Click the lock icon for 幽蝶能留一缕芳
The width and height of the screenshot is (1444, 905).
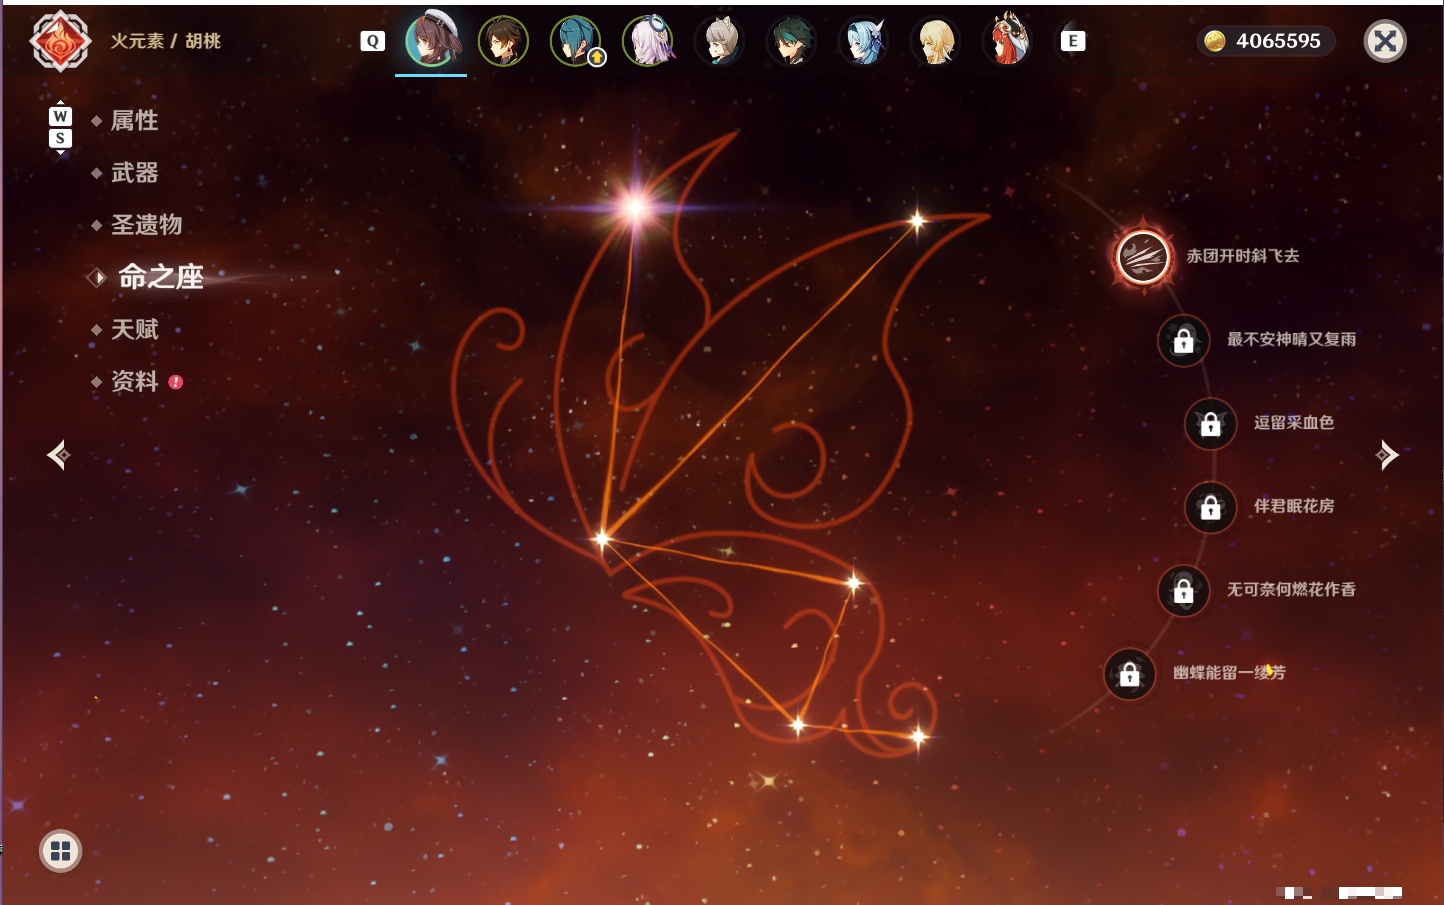tap(1130, 674)
